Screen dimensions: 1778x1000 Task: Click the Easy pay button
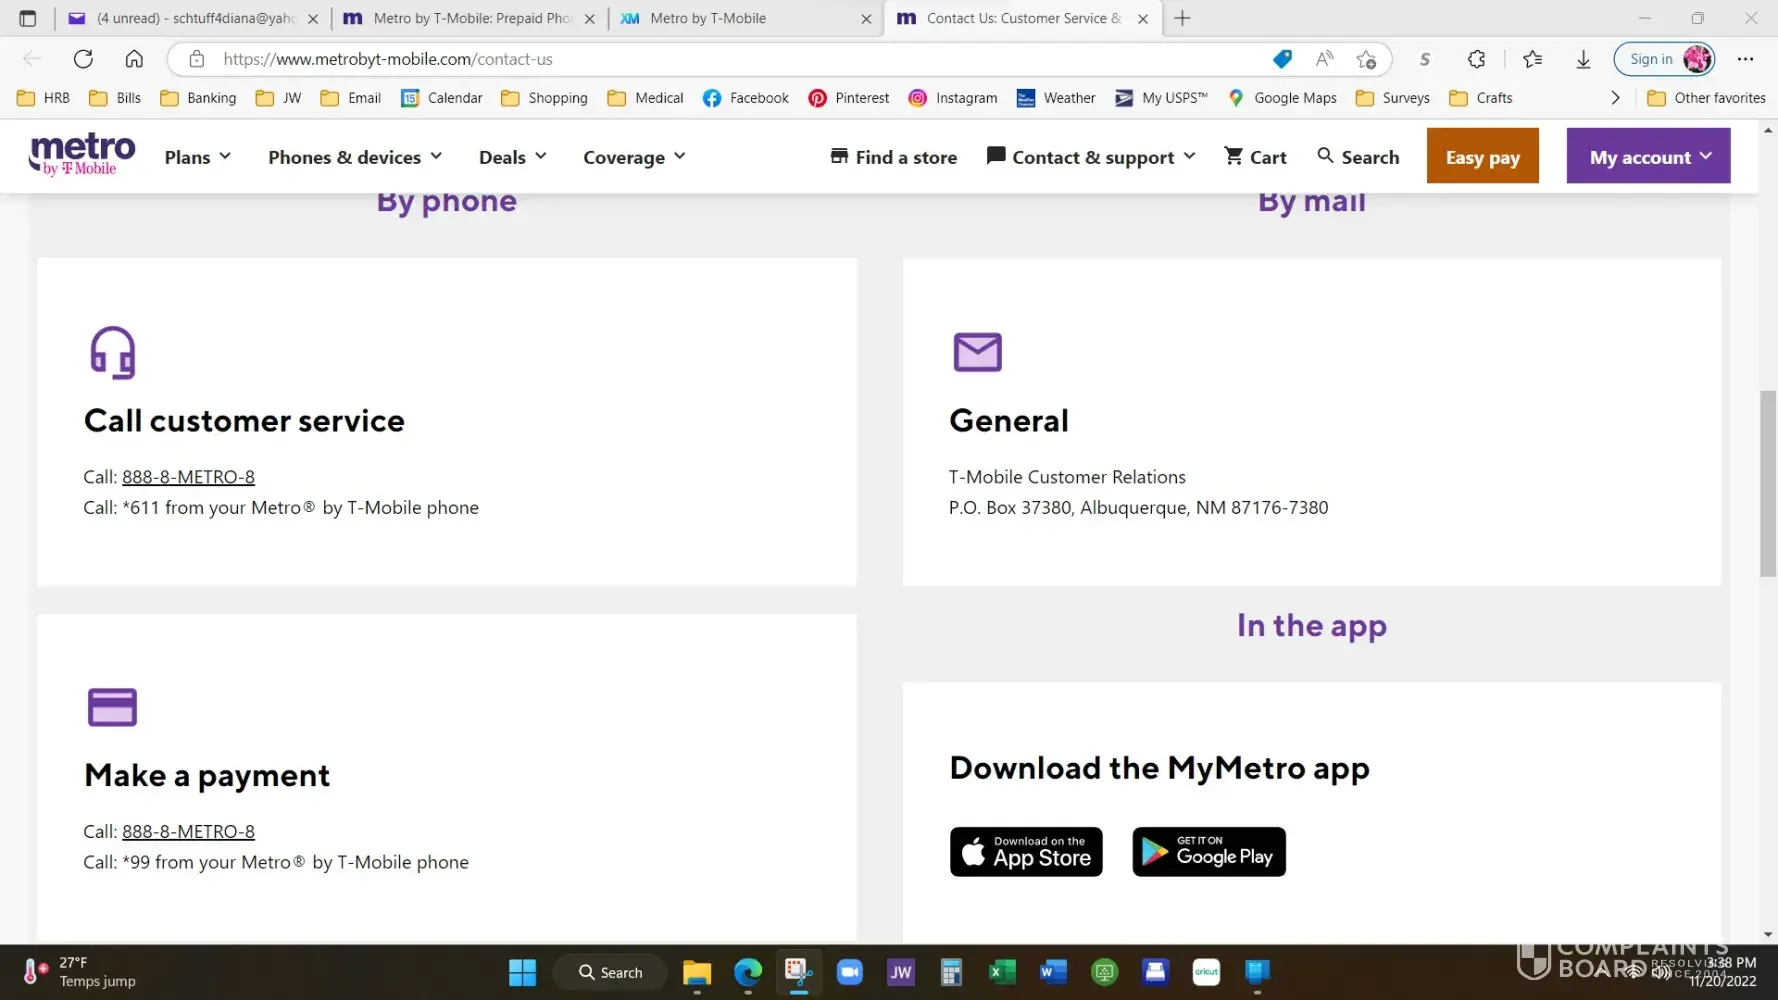tap(1482, 157)
